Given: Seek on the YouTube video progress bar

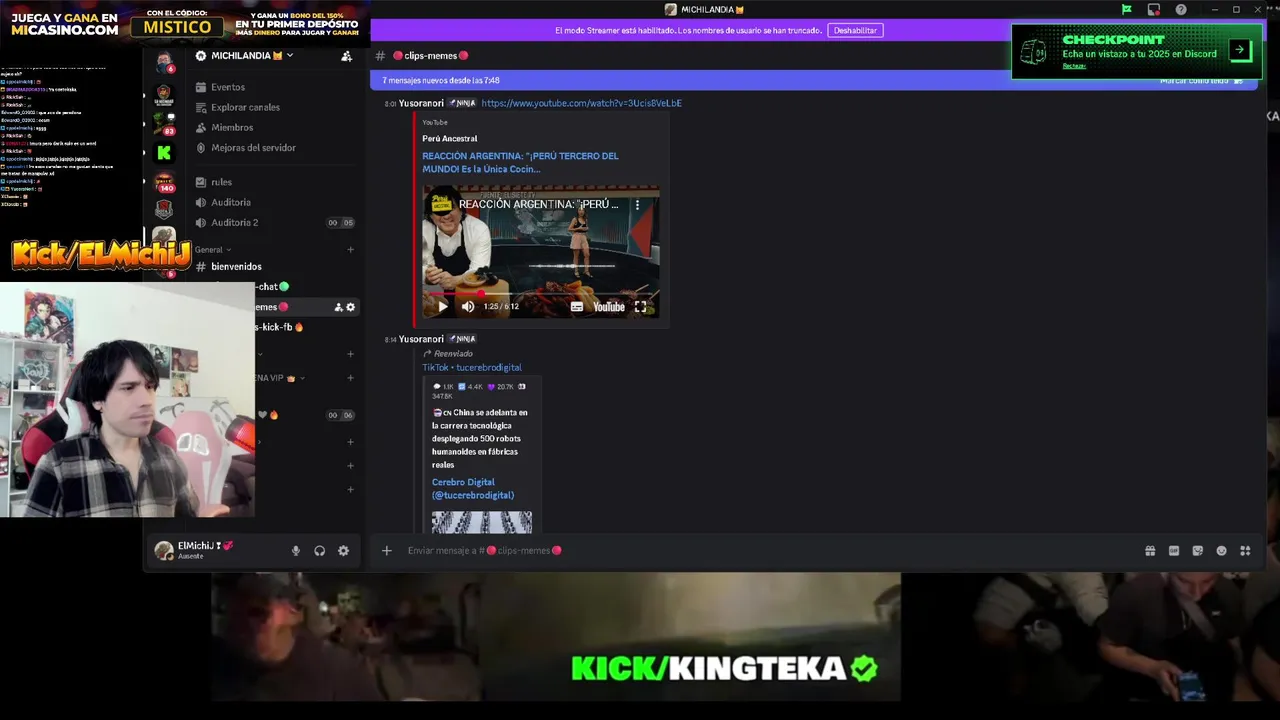Looking at the screenshot, I should point(540,294).
